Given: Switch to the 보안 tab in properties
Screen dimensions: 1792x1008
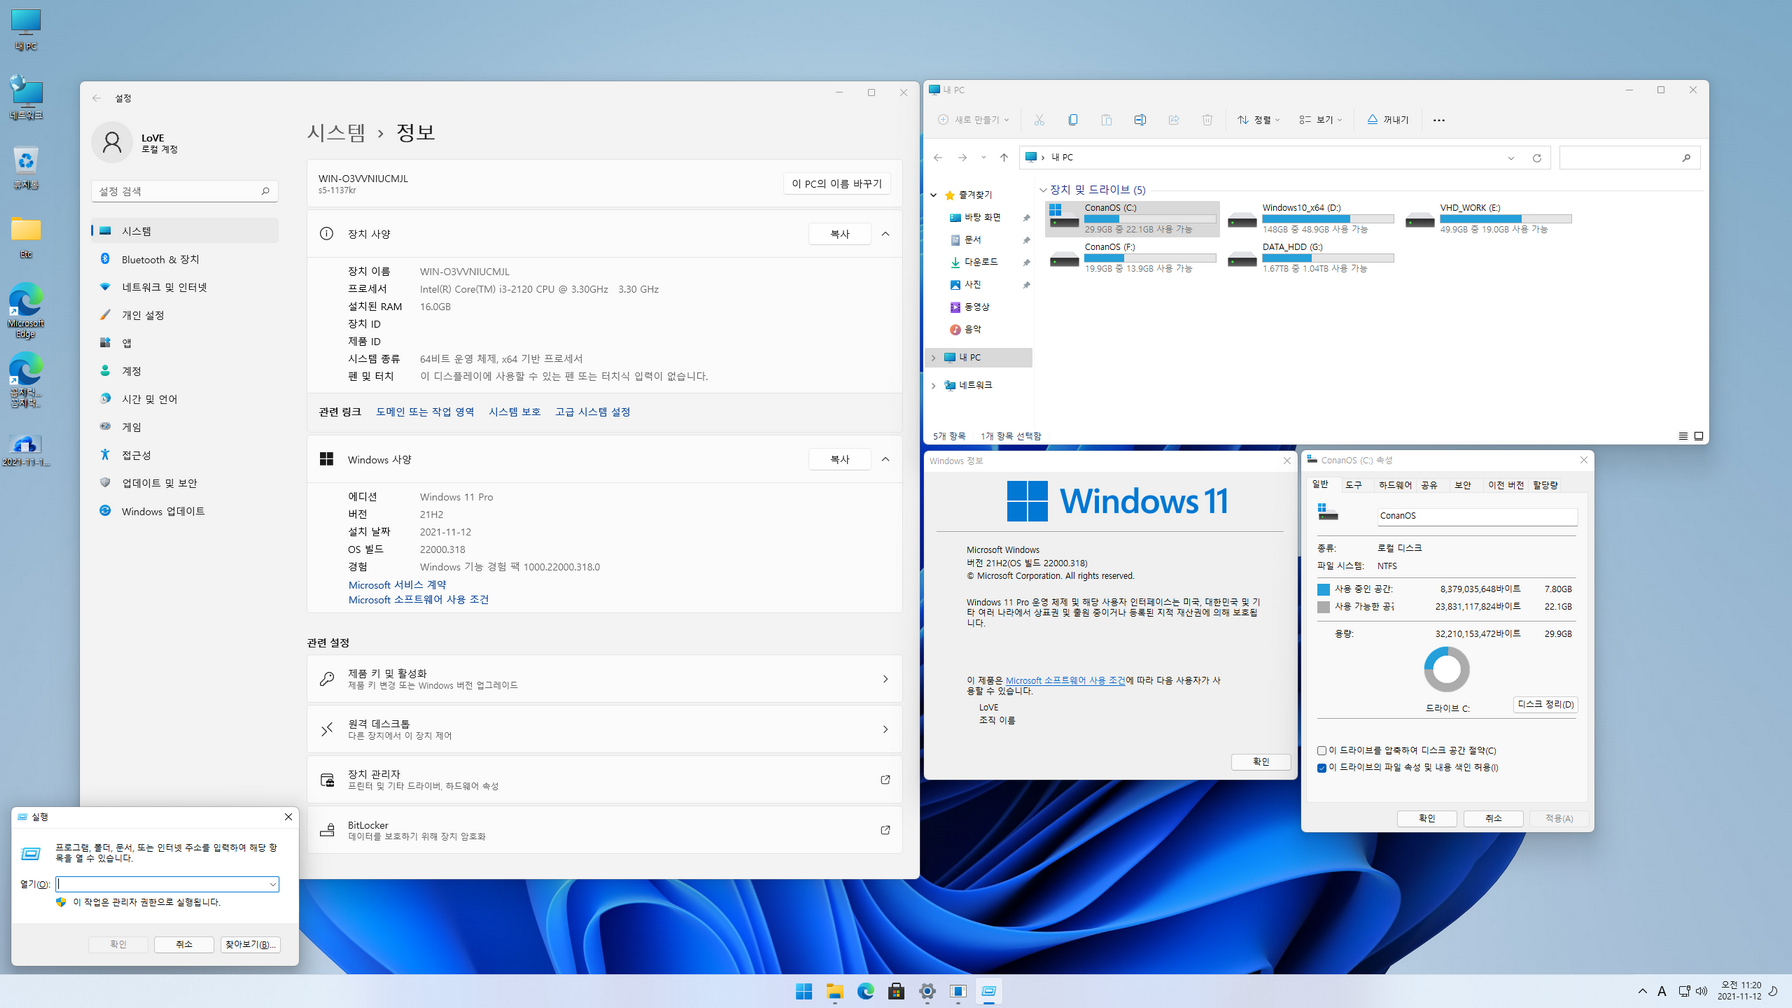Looking at the screenshot, I should pos(1463,485).
